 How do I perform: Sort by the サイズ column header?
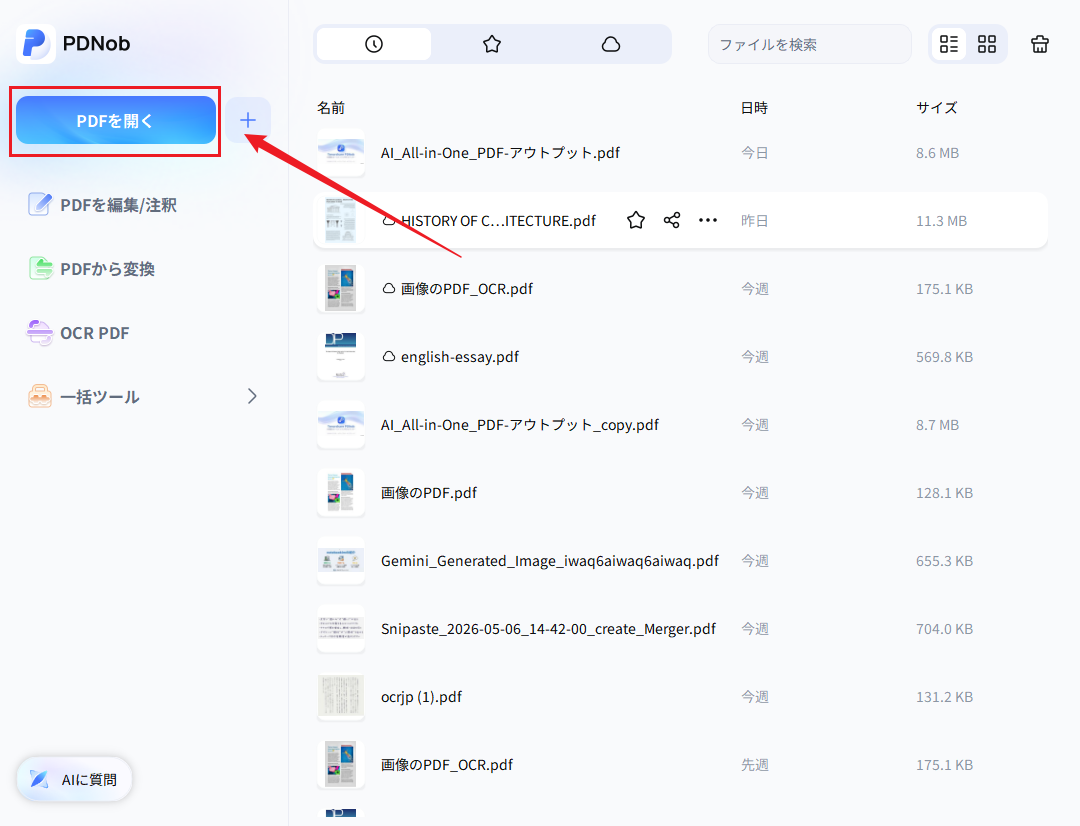[937, 107]
